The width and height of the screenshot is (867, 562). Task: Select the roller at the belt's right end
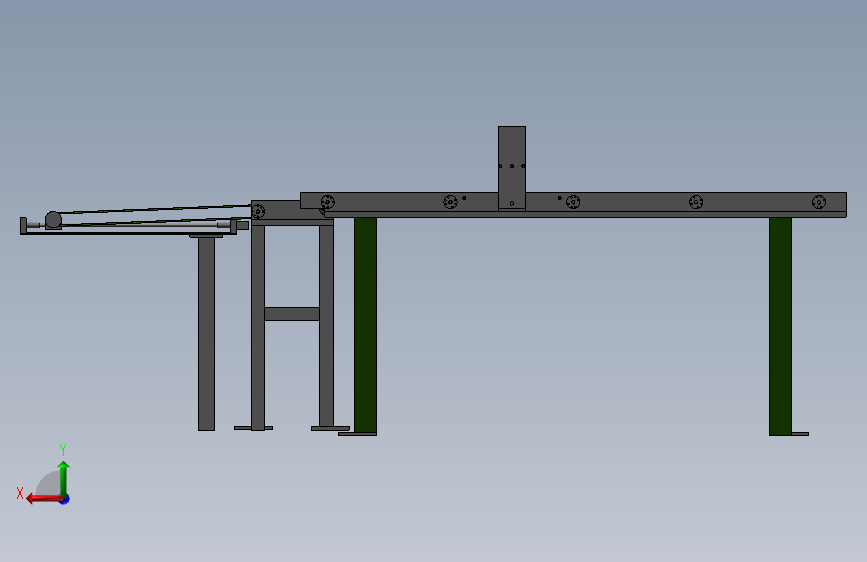click(258, 211)
